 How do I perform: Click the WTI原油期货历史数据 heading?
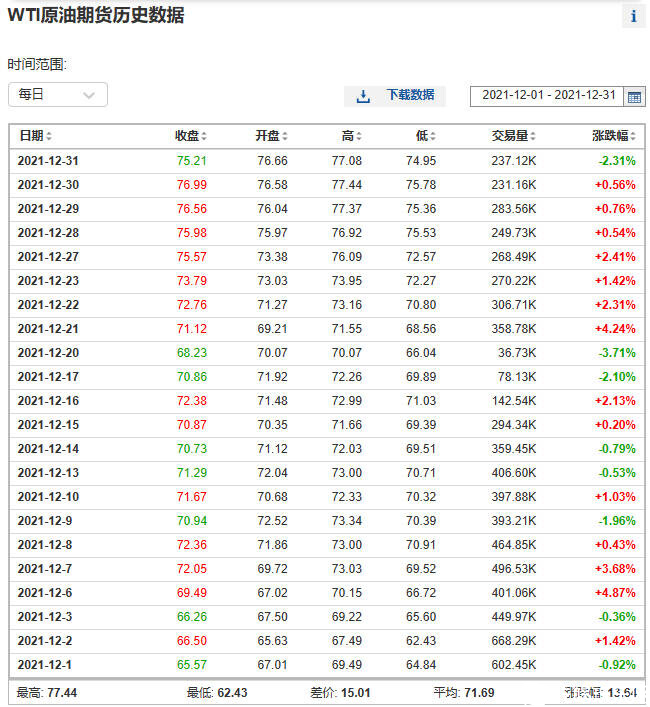96,15
